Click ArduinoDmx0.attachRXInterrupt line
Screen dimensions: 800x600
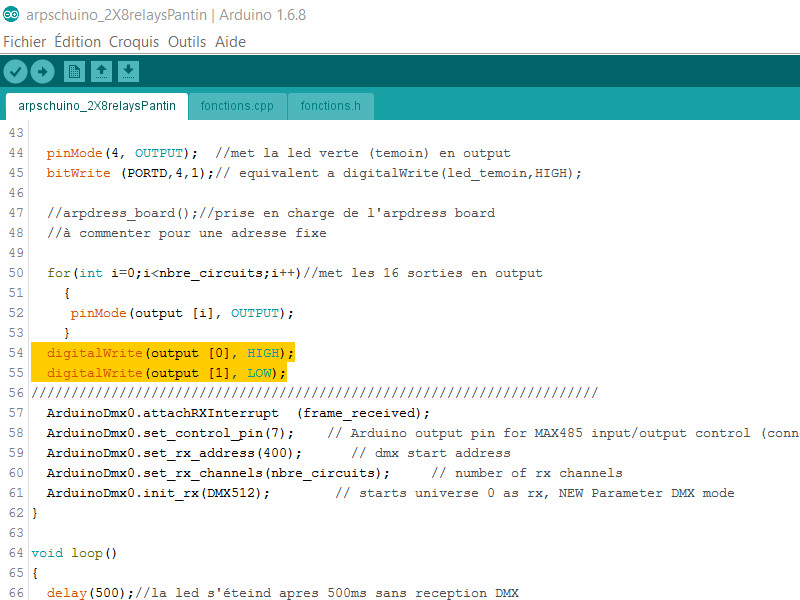coord(238,413)
